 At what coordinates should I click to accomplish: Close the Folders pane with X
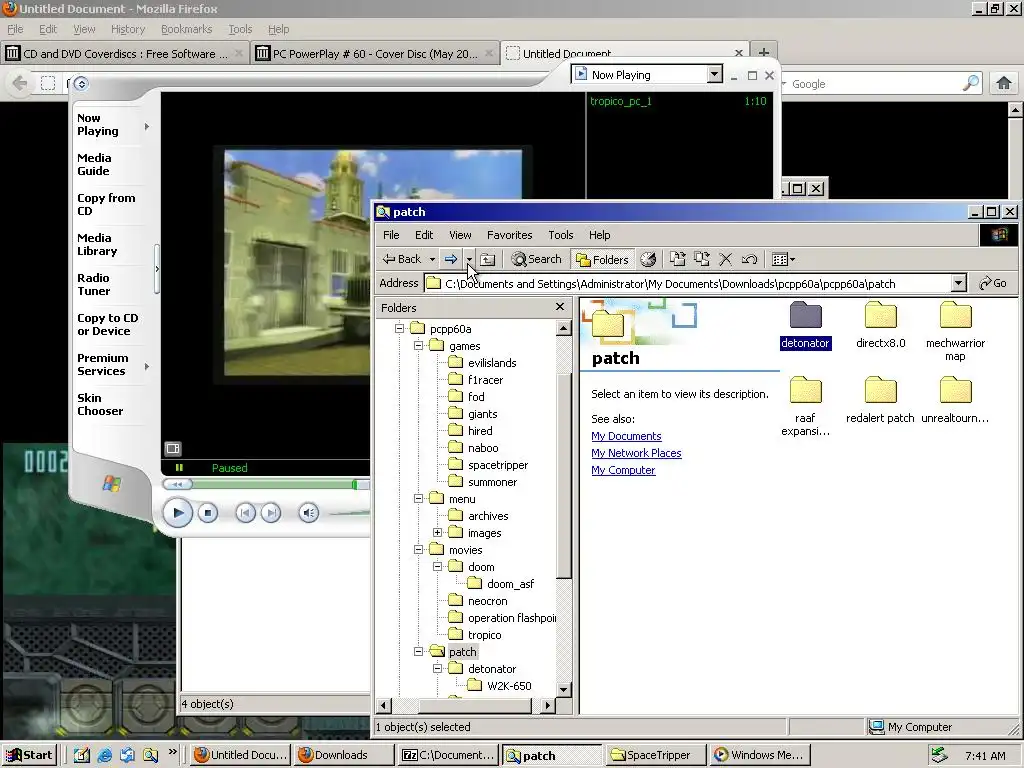click(x=560, y=306)
